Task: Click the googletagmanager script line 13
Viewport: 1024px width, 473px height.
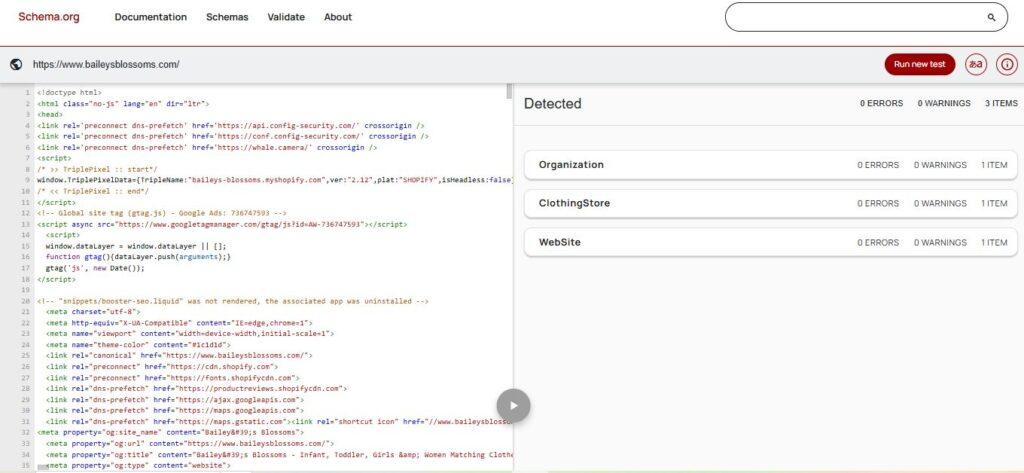Action: 222,224
